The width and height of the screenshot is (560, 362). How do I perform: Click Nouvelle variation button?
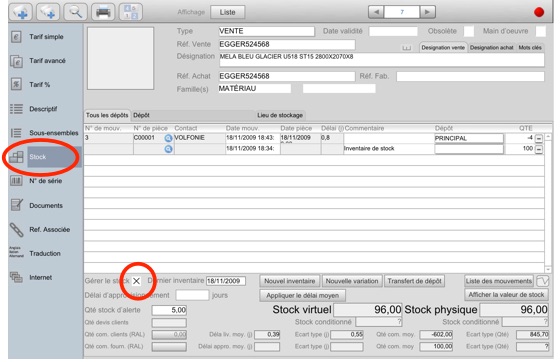(352, 281)
